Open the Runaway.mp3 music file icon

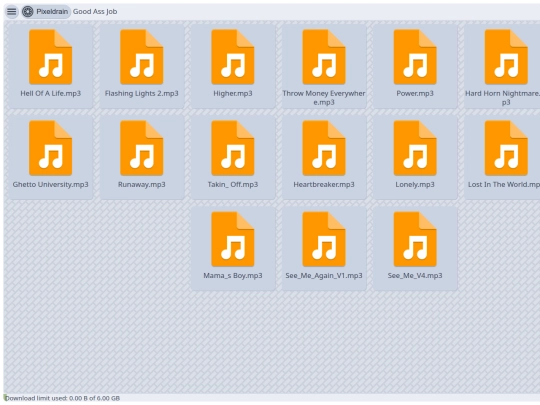click(x=142, y=148)
